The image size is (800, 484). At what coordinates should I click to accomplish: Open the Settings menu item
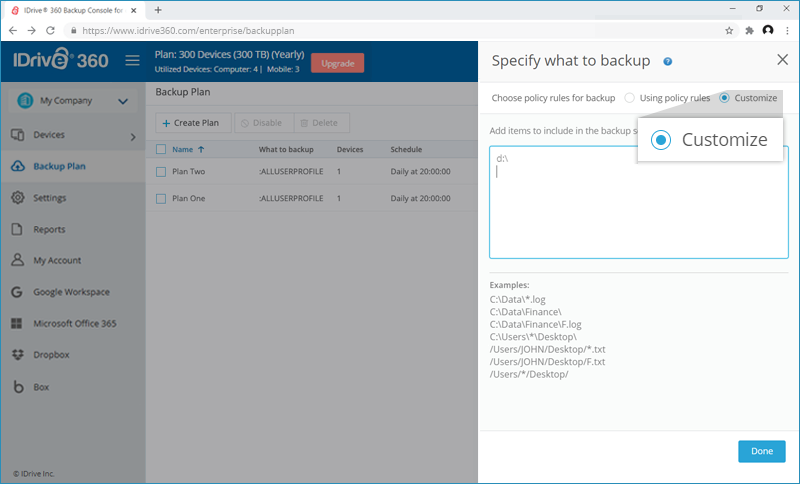click(50, 198)
